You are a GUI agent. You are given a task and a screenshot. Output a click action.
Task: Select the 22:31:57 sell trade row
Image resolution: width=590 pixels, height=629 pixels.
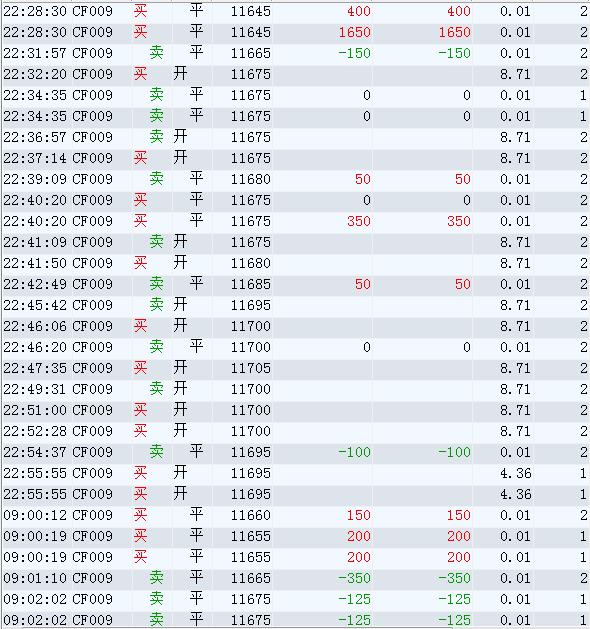point(296,53)
